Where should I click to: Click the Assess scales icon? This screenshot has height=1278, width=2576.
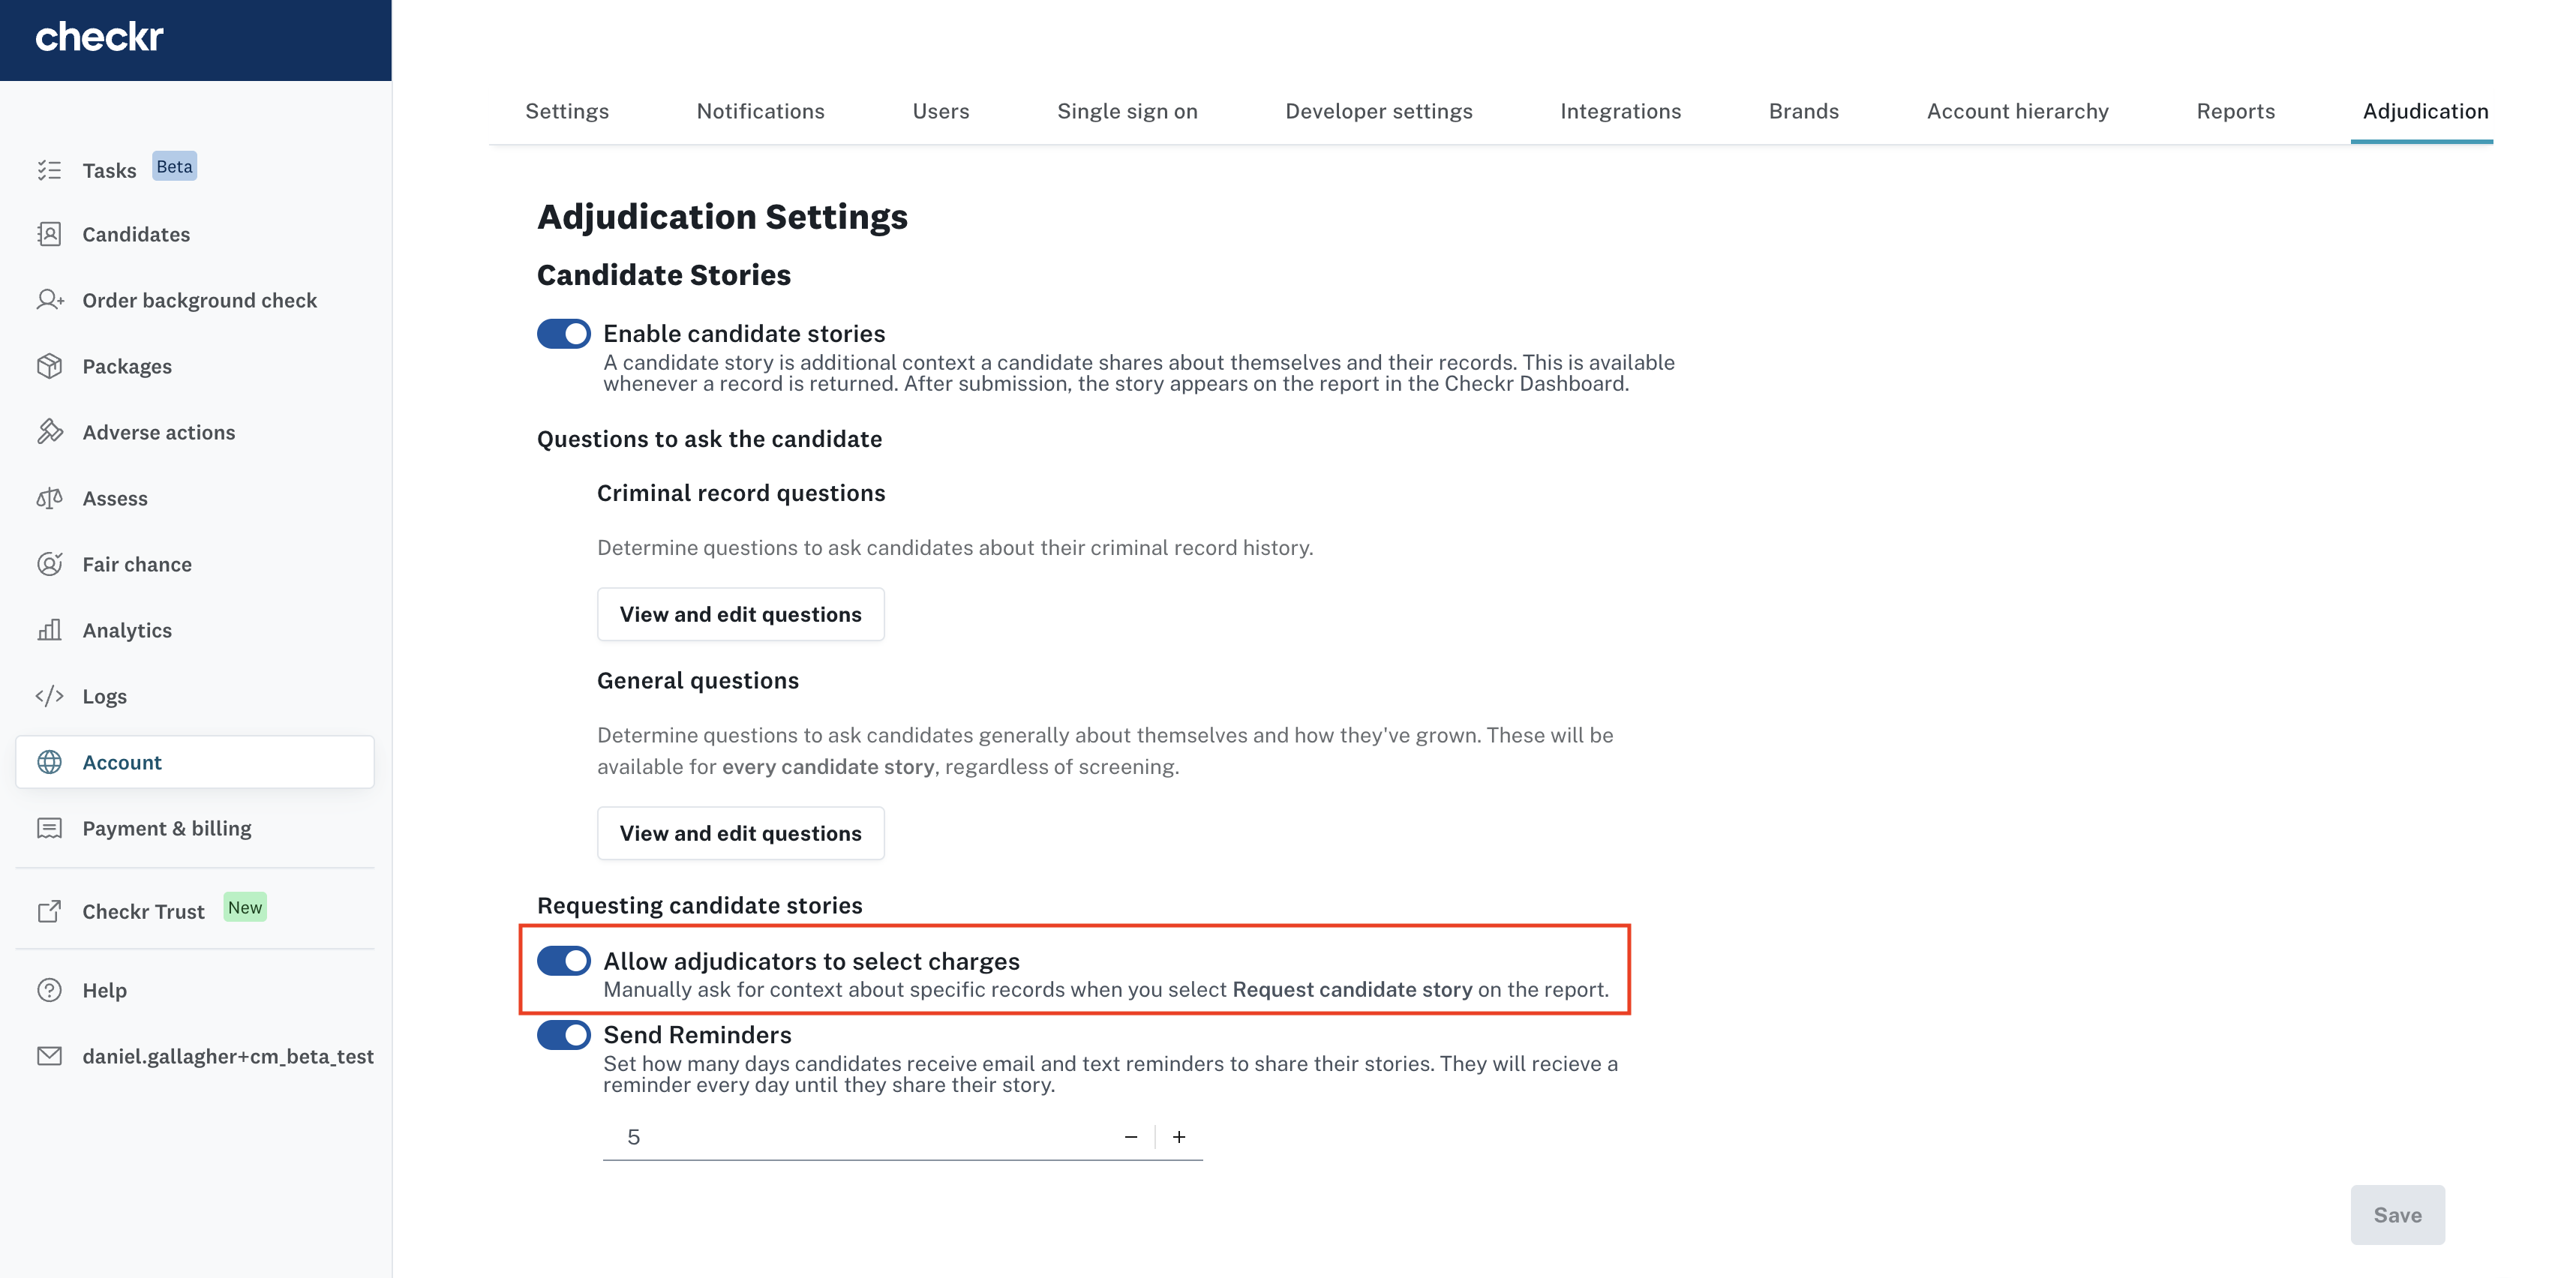49,498
